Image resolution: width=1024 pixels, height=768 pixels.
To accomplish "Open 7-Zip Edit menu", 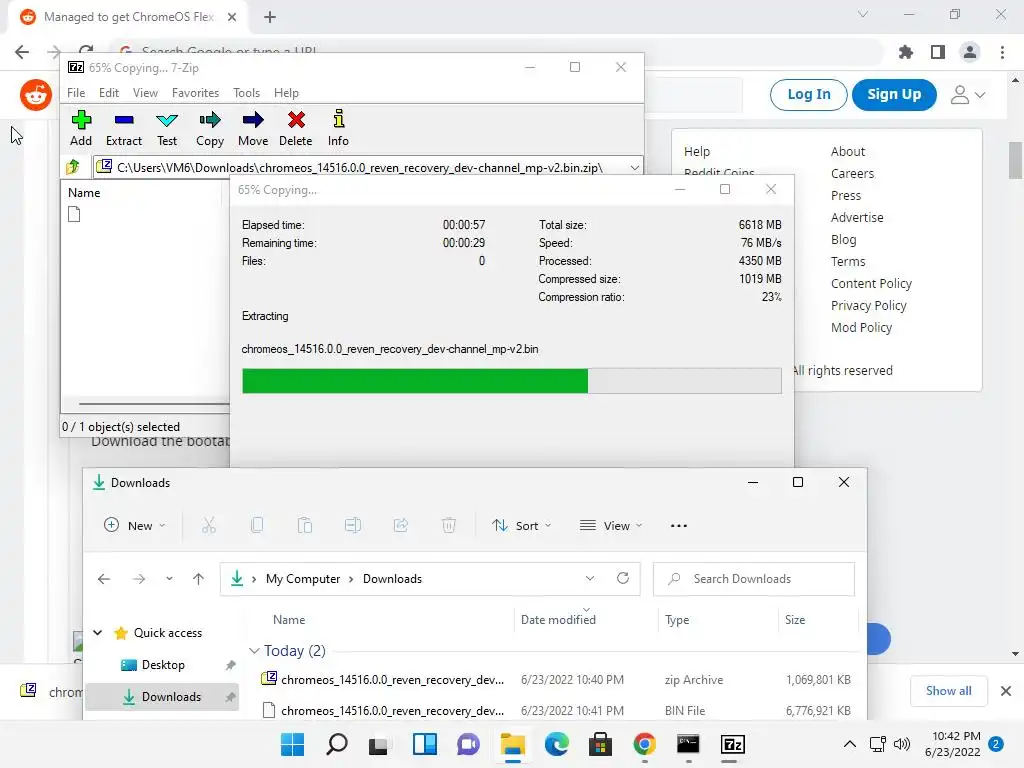I will coord(108,93).
